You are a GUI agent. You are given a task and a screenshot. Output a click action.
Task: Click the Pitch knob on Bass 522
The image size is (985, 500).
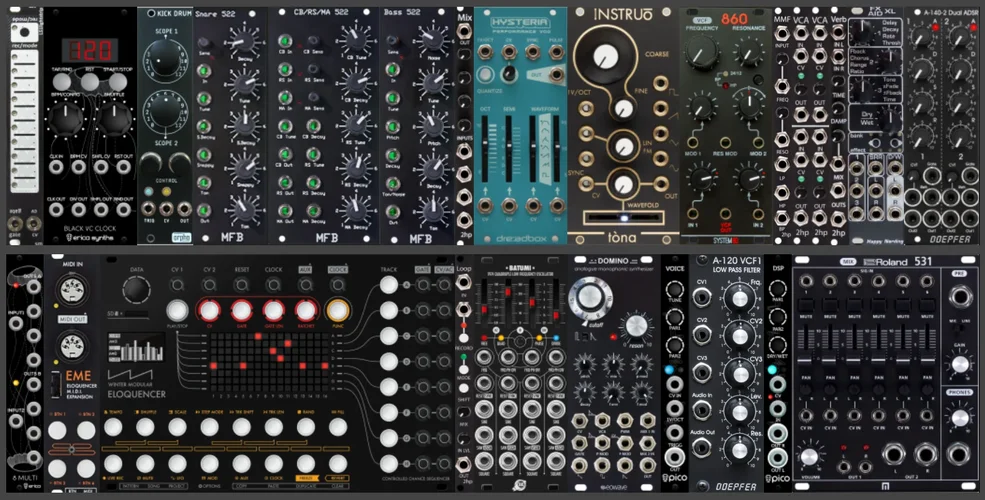[432, 126]
